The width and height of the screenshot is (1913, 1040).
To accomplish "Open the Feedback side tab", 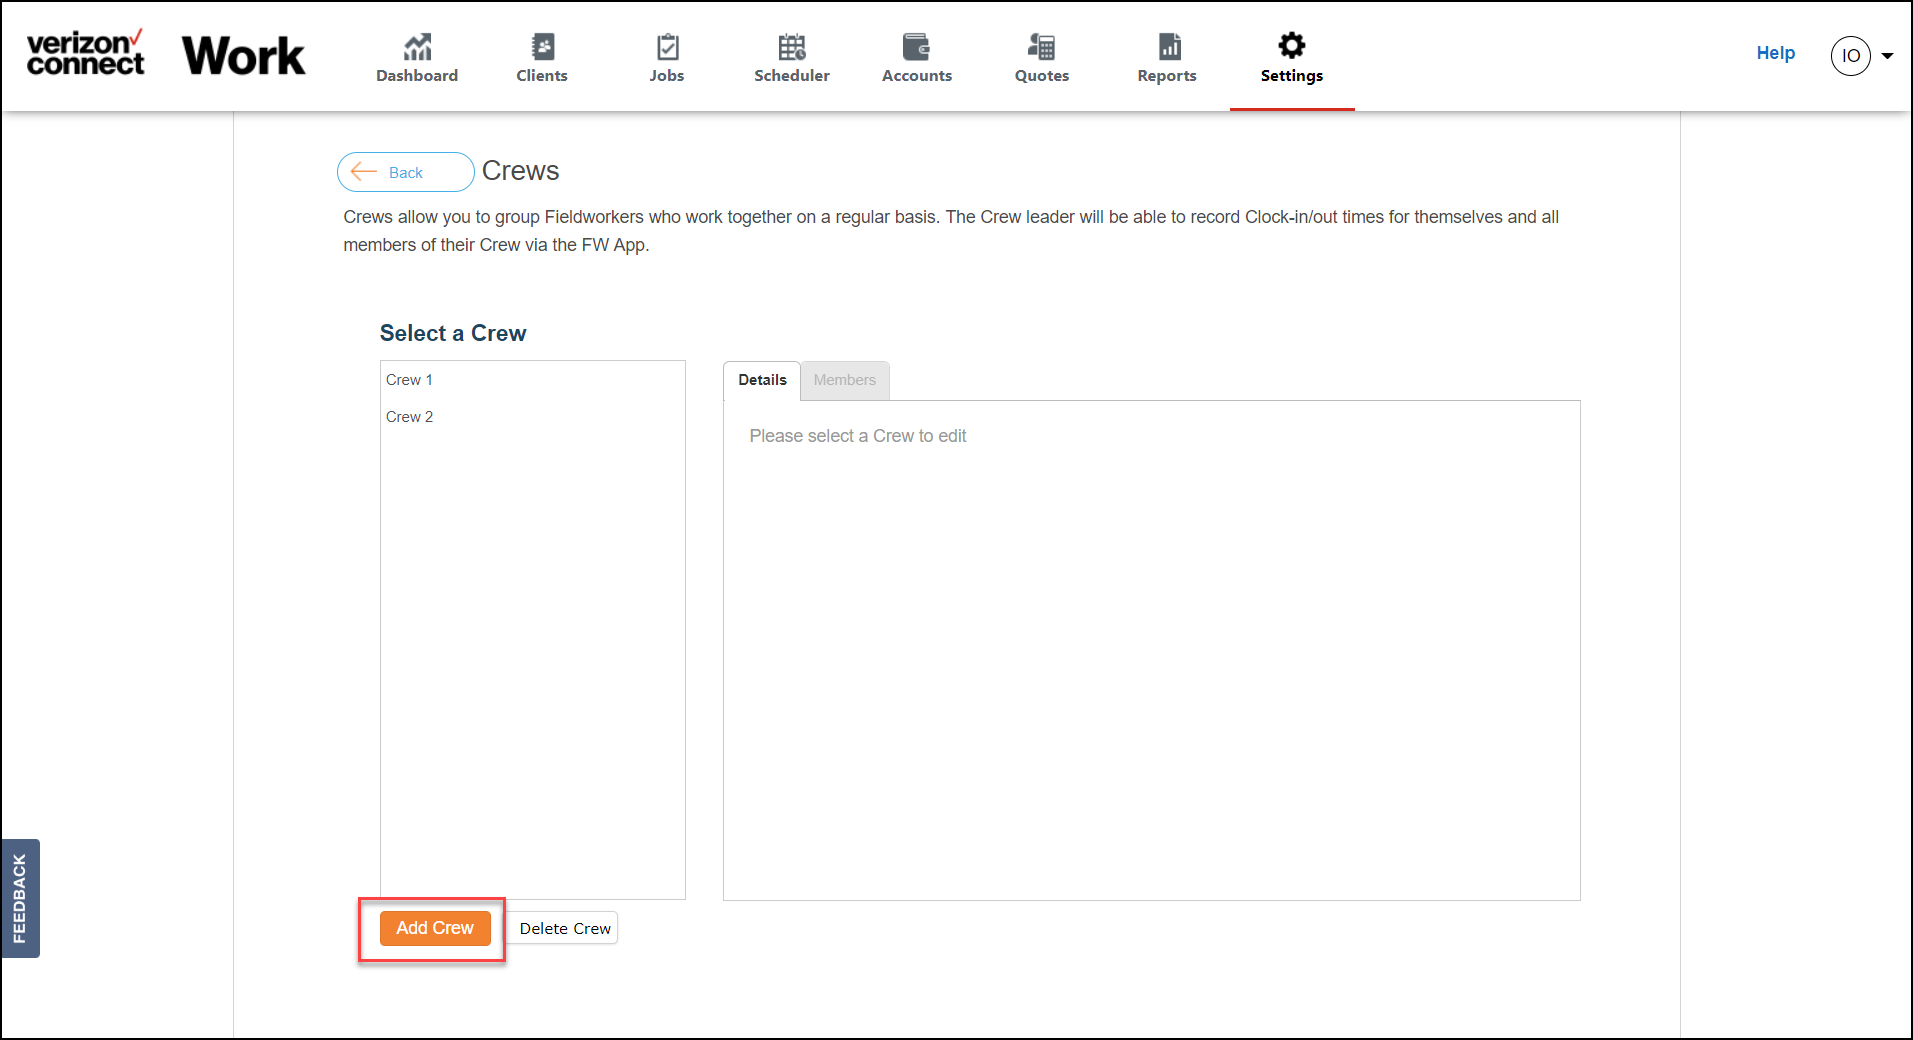I will coord(20,898).
